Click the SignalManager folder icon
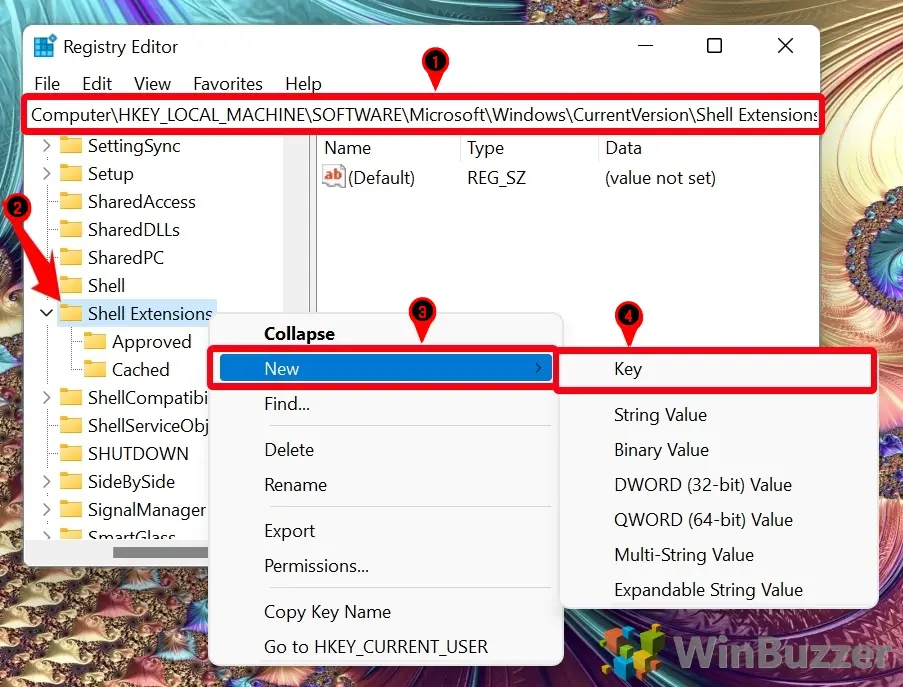The width and height of the screenshot is (903, 687). [x=71, y=509]
